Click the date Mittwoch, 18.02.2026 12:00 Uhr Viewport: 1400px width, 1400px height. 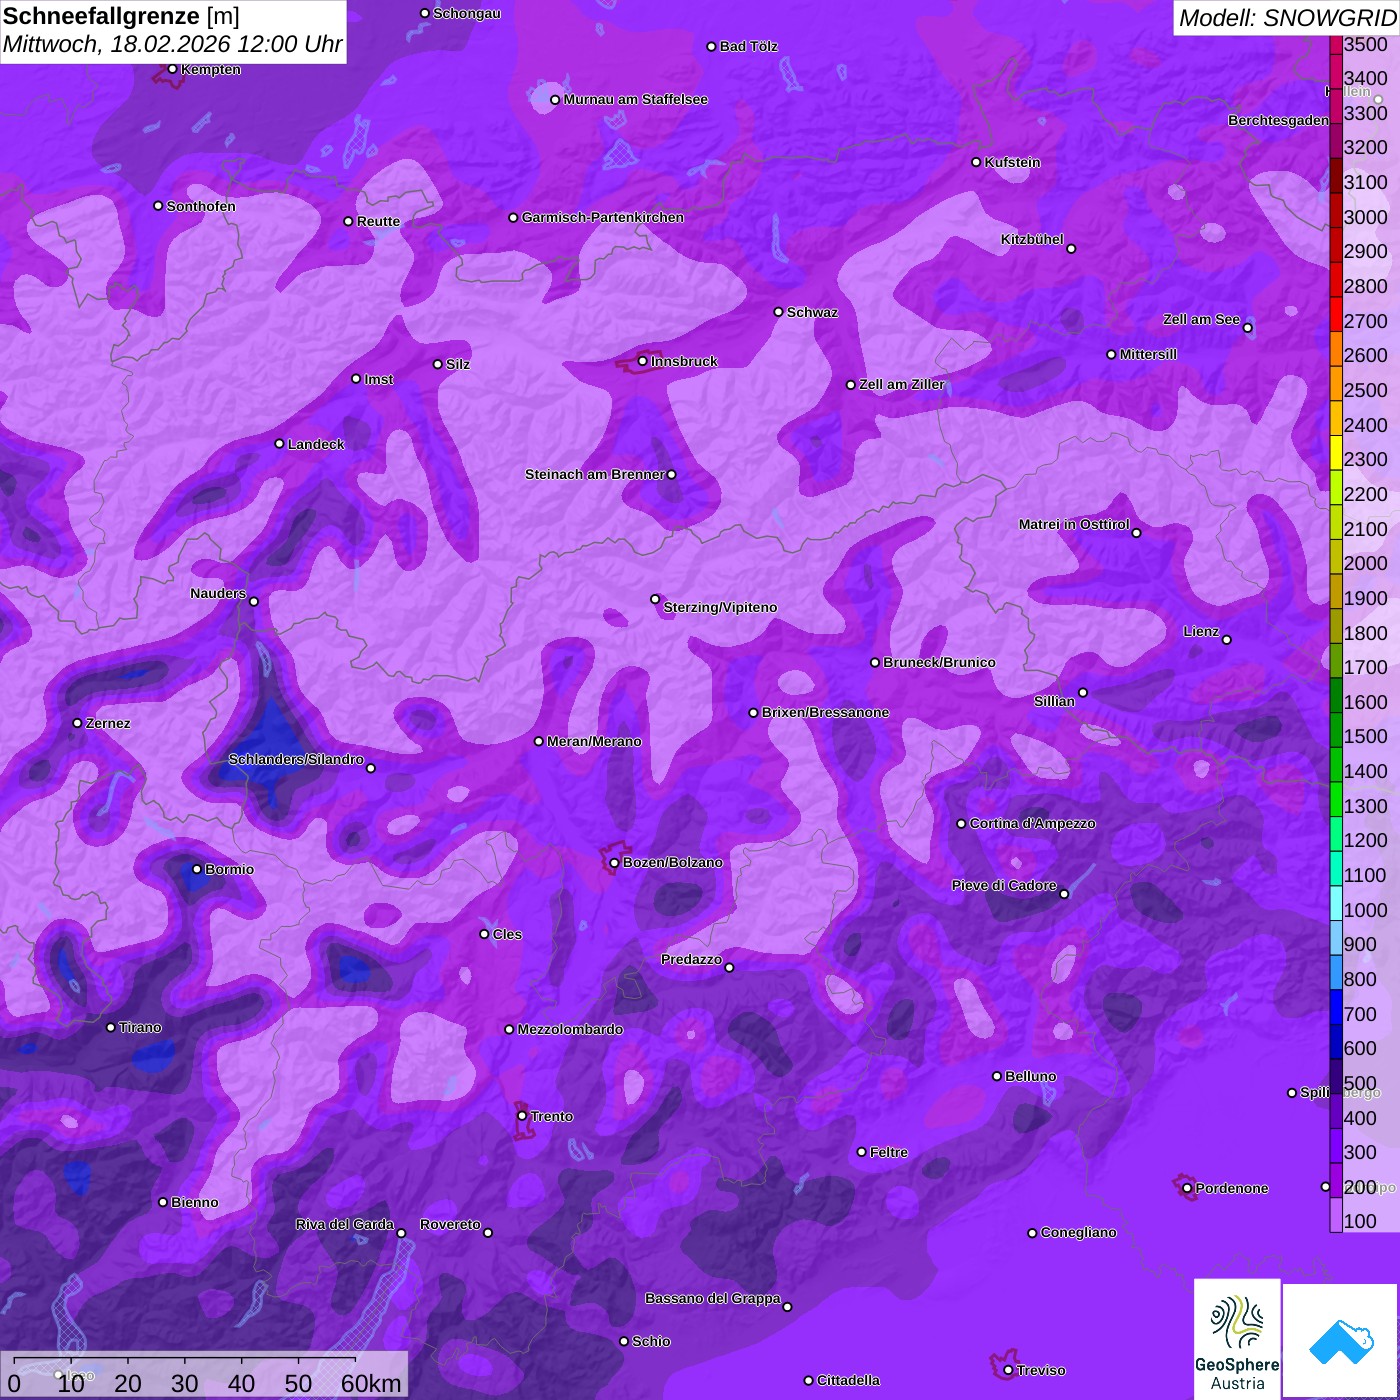tap(172, 44)
